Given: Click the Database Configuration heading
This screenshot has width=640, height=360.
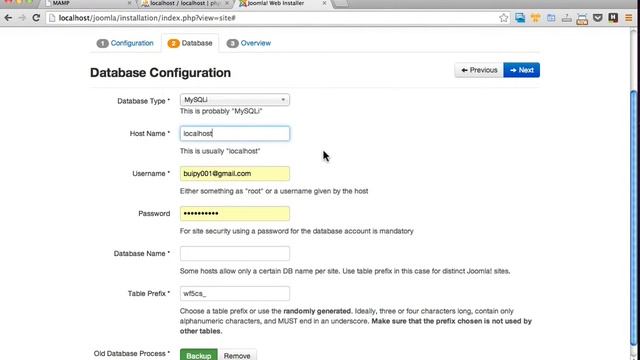Looking at the screenshot, I should (160, 73).
